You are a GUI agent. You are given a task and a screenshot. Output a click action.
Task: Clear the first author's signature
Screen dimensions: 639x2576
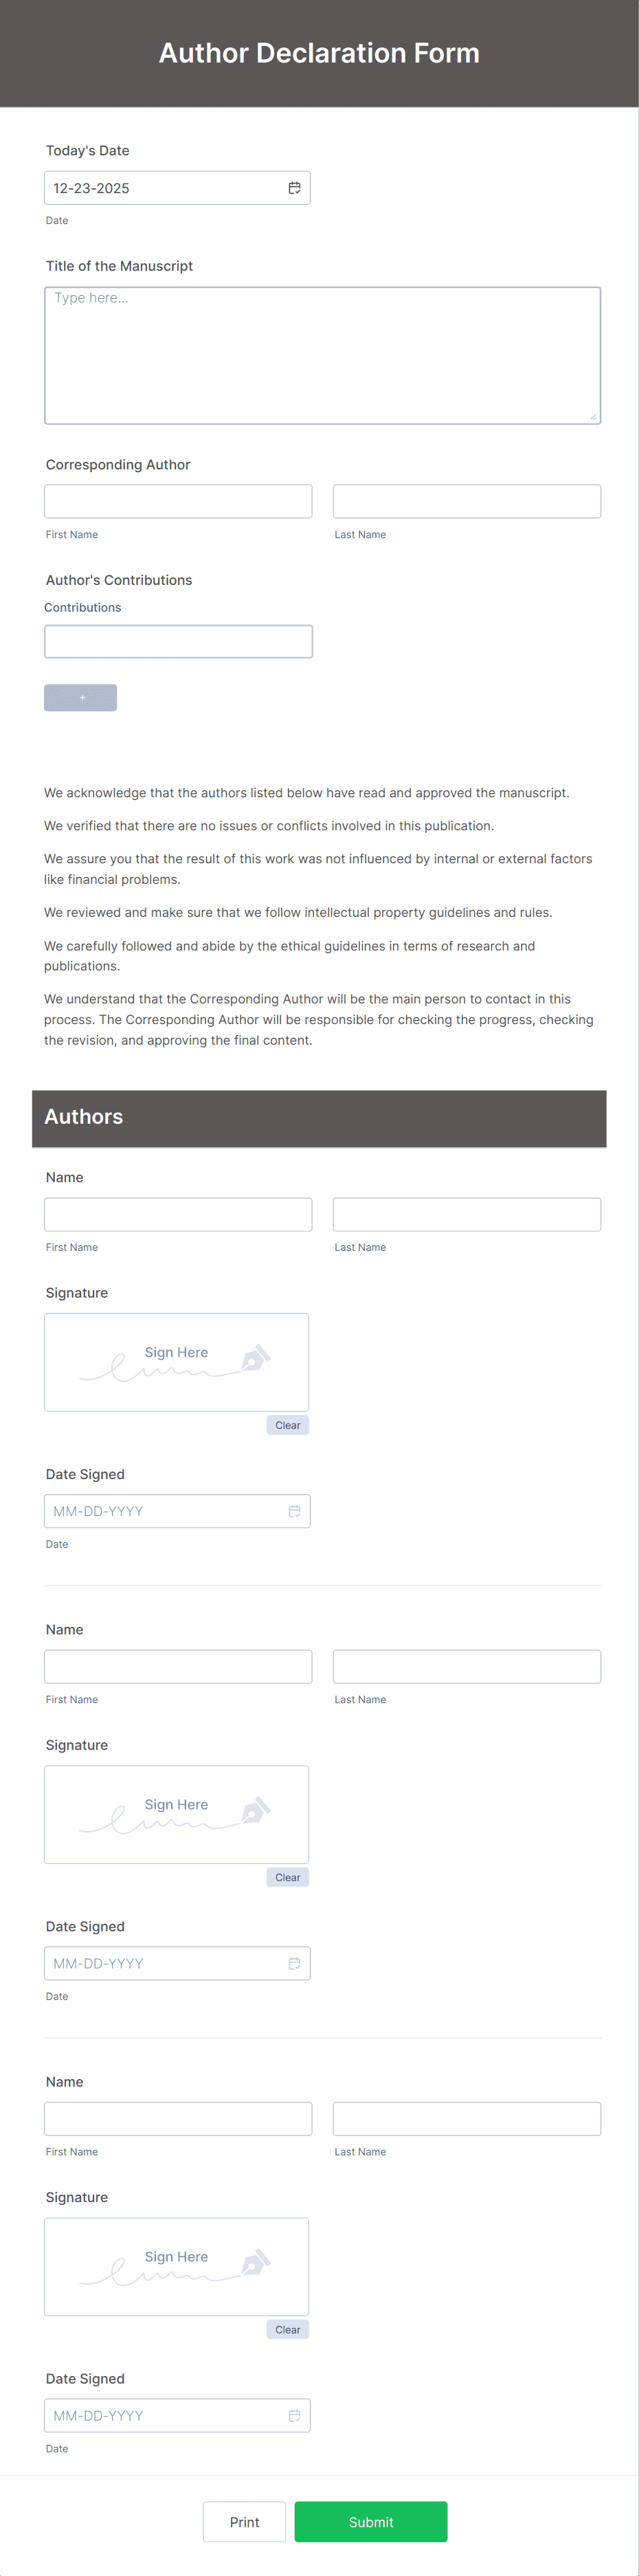click(288, 1425)
